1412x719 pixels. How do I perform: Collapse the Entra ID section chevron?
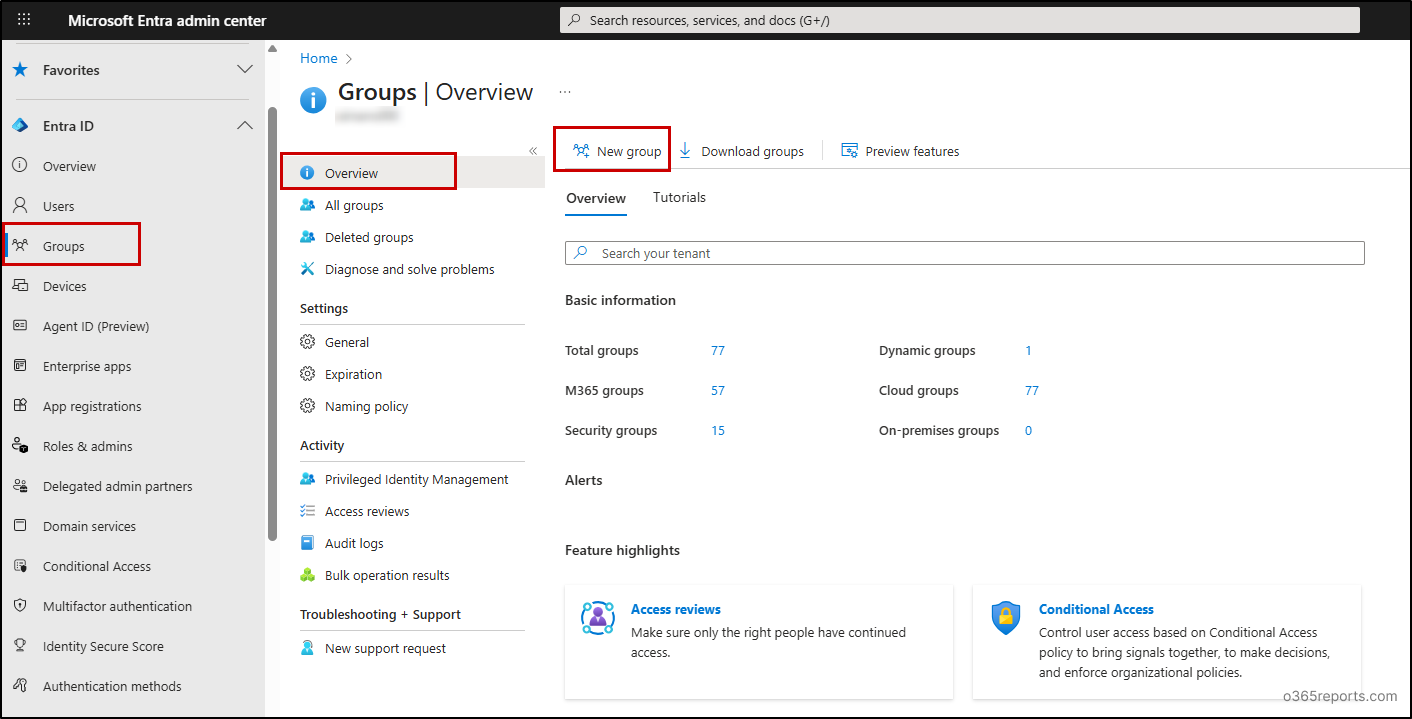point(245,126)
